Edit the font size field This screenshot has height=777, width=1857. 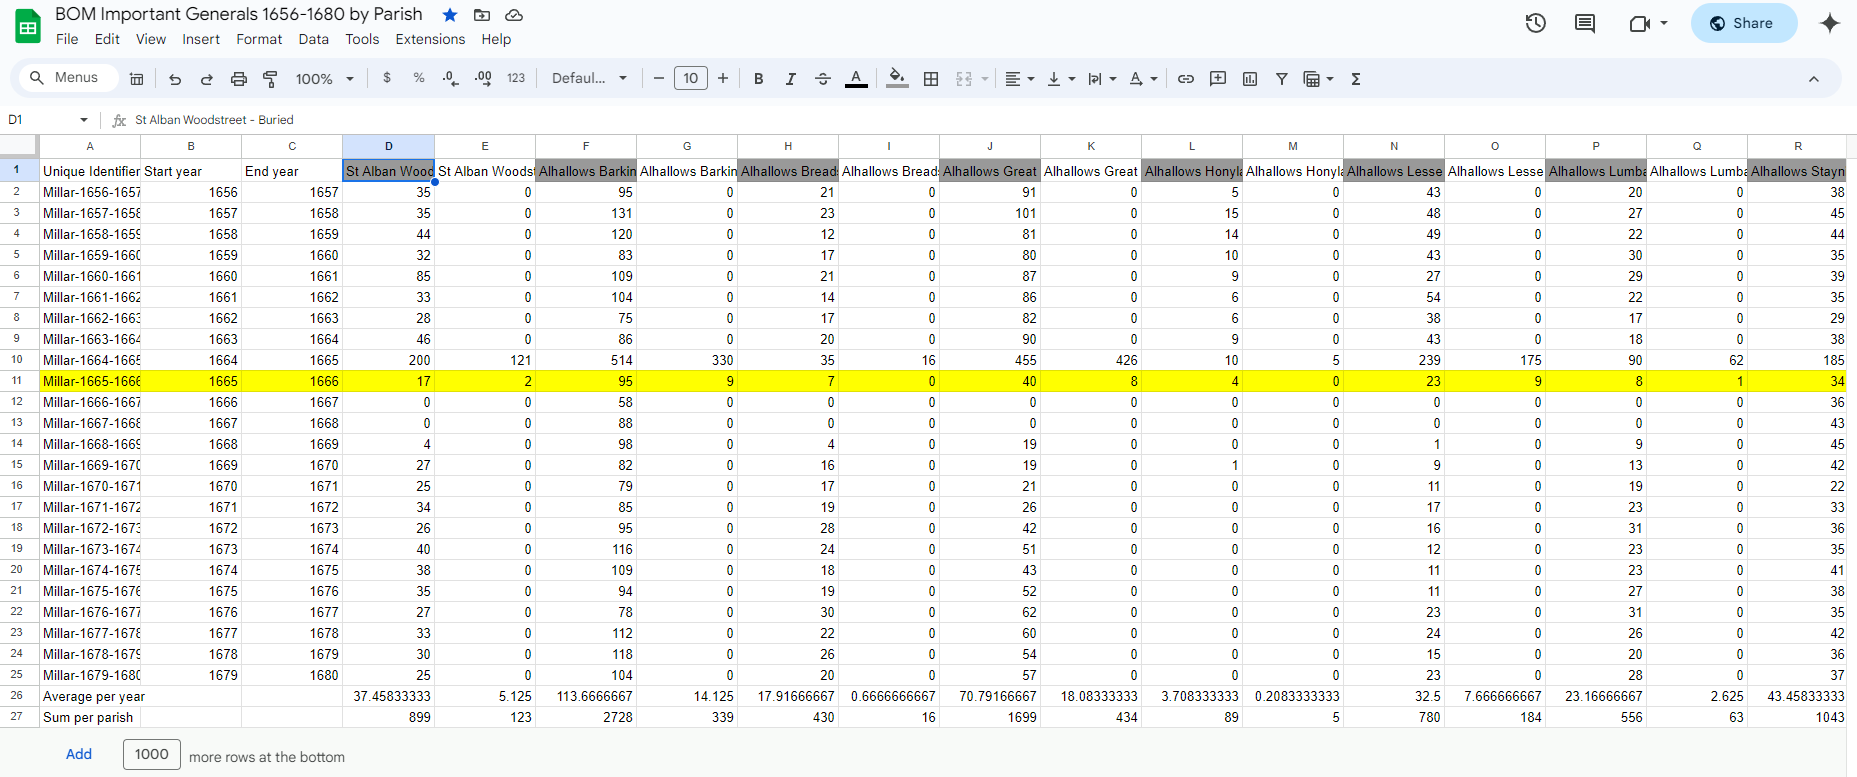pyautogui.click(x=691, y=78)
